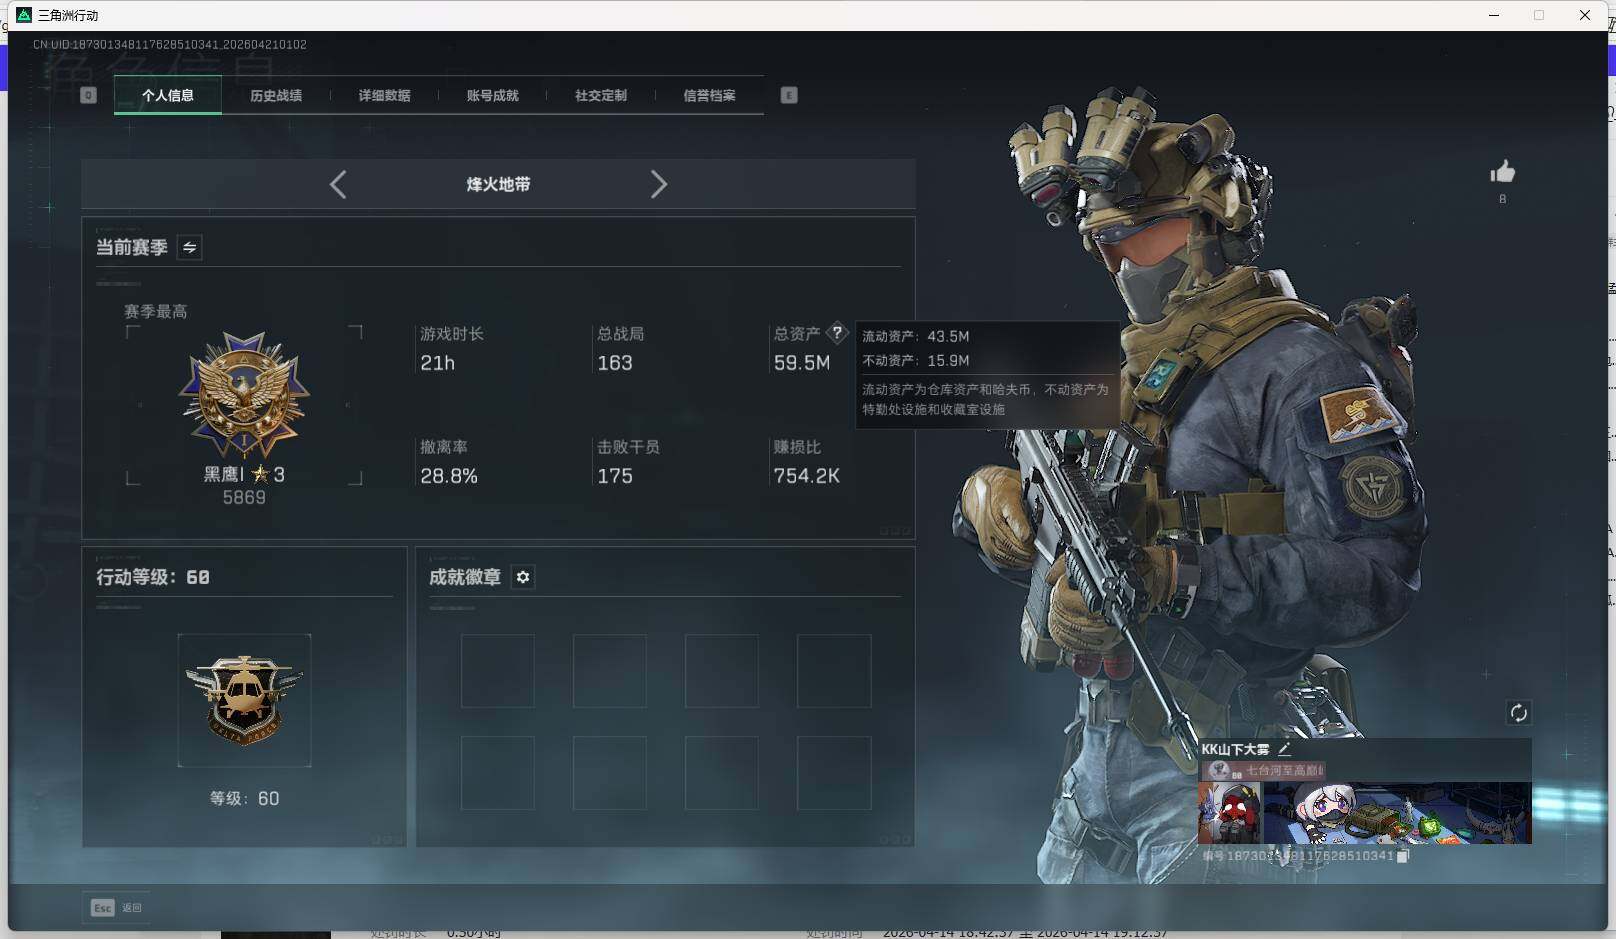Edit the name KK山下大雾 with the pencil icon
1616x939 pixels.
[x=1285, y=748]
